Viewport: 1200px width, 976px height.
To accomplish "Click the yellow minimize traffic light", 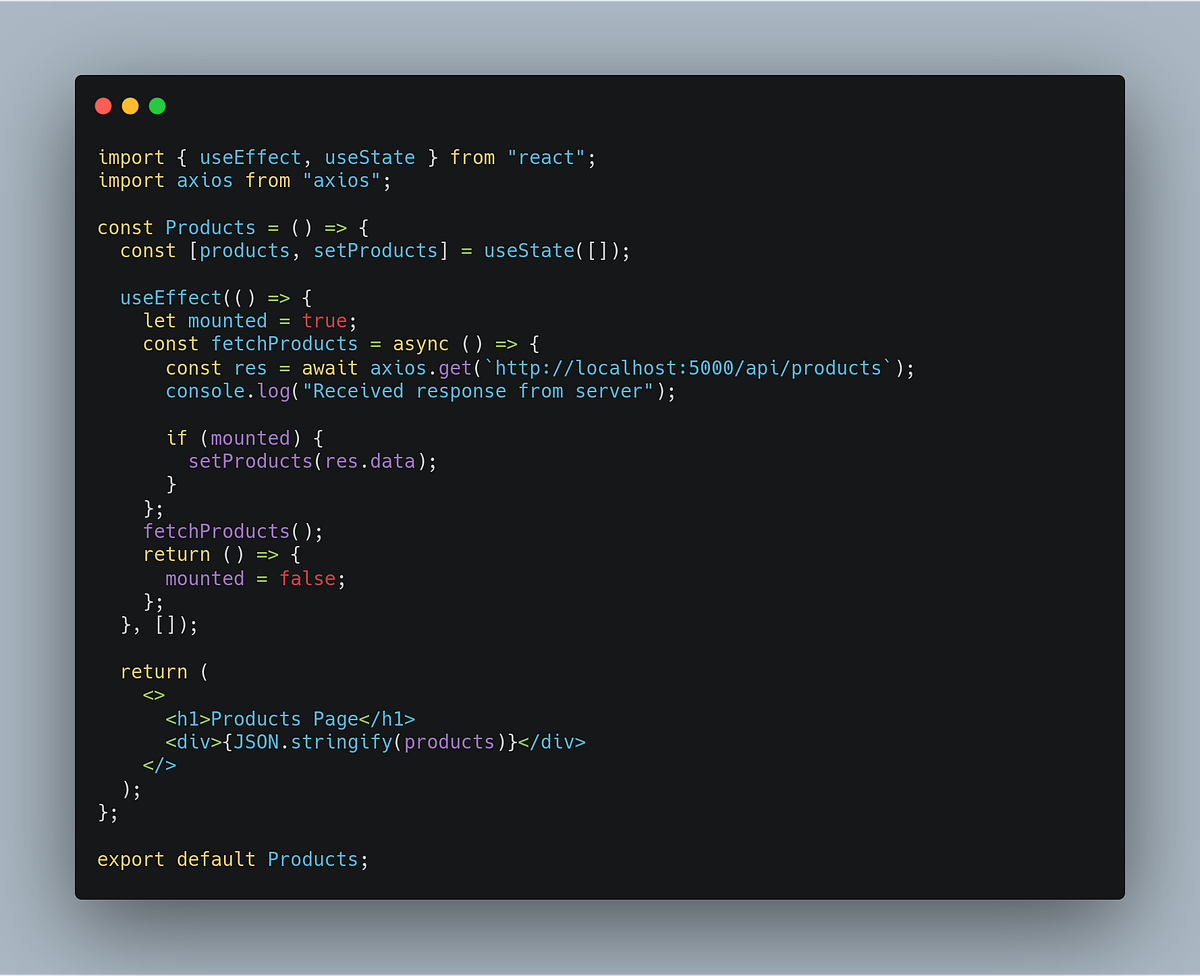I will (130, 105).
